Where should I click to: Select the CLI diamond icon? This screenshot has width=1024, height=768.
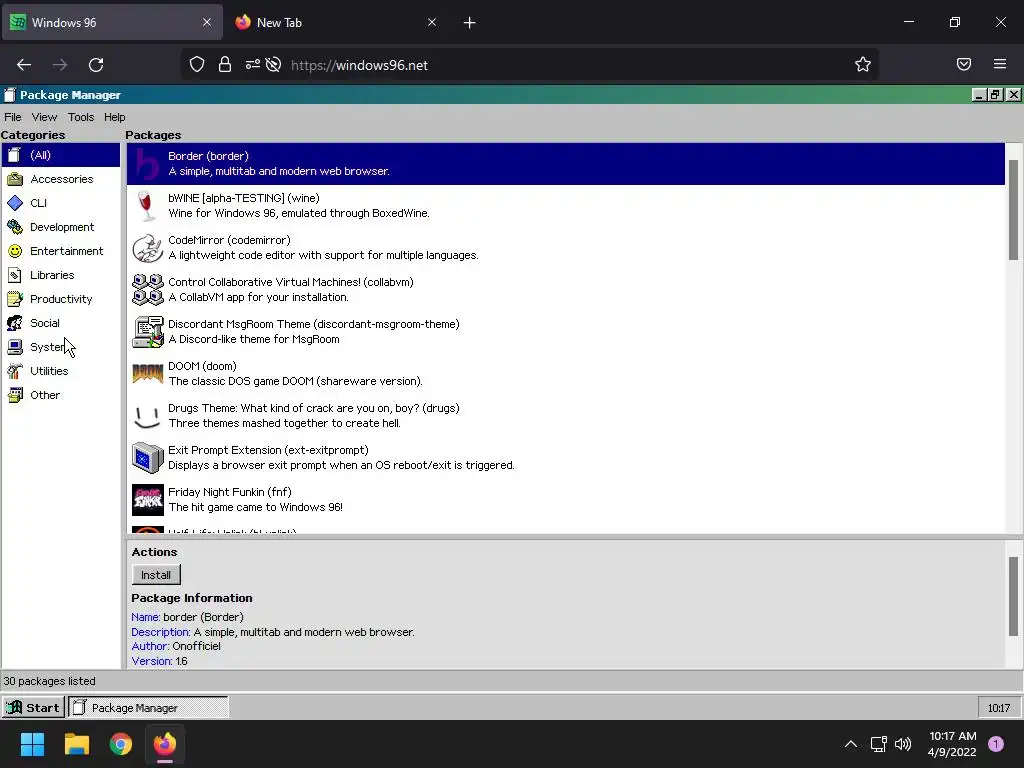point(15,203)
